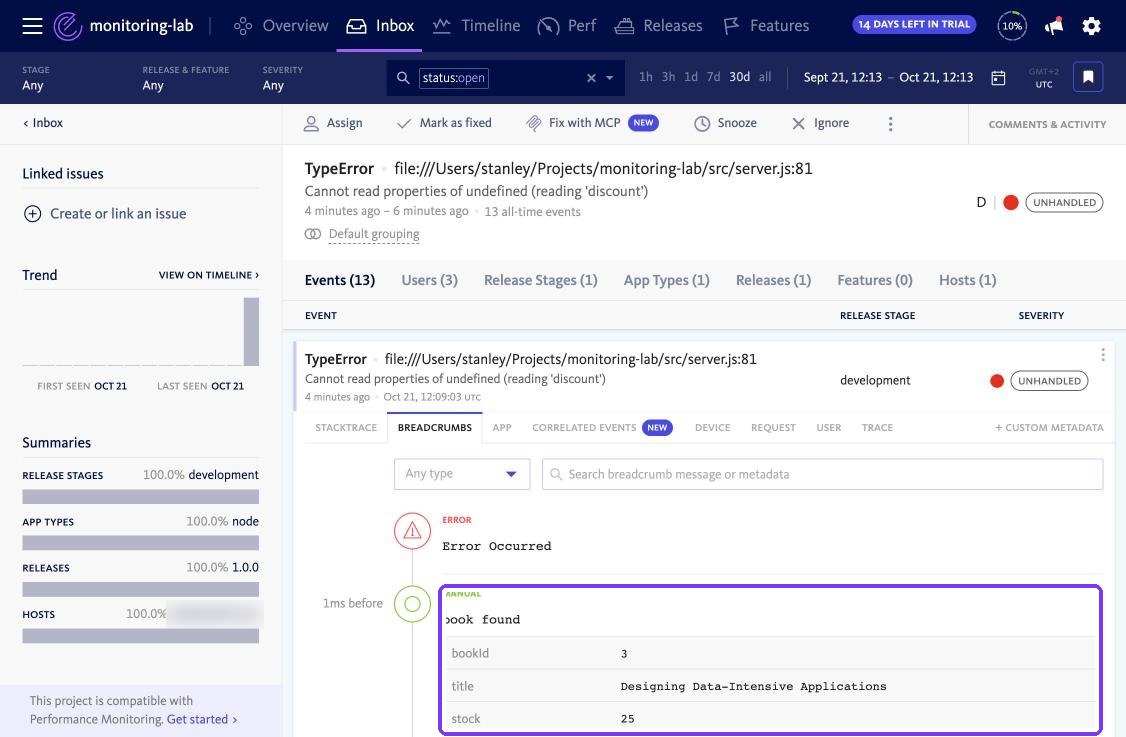Open the Release Stages (1) tab
This screenshot has height=737, width=1126.
click(x=541, y=280)
